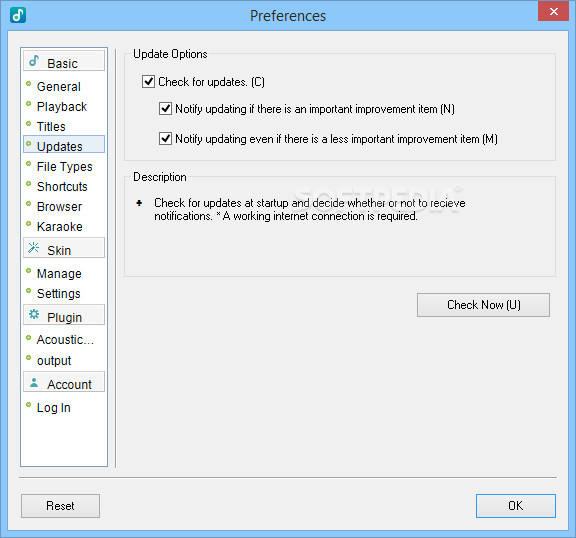Open the Browser preferences page

[x=59, y=207]
